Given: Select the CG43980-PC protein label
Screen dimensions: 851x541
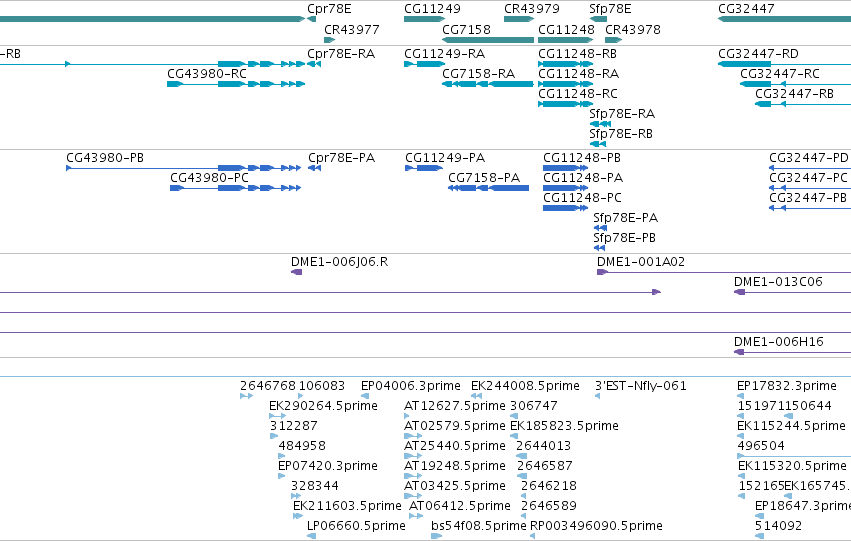Looking at the screenshot, I should (x=209, y=178).
